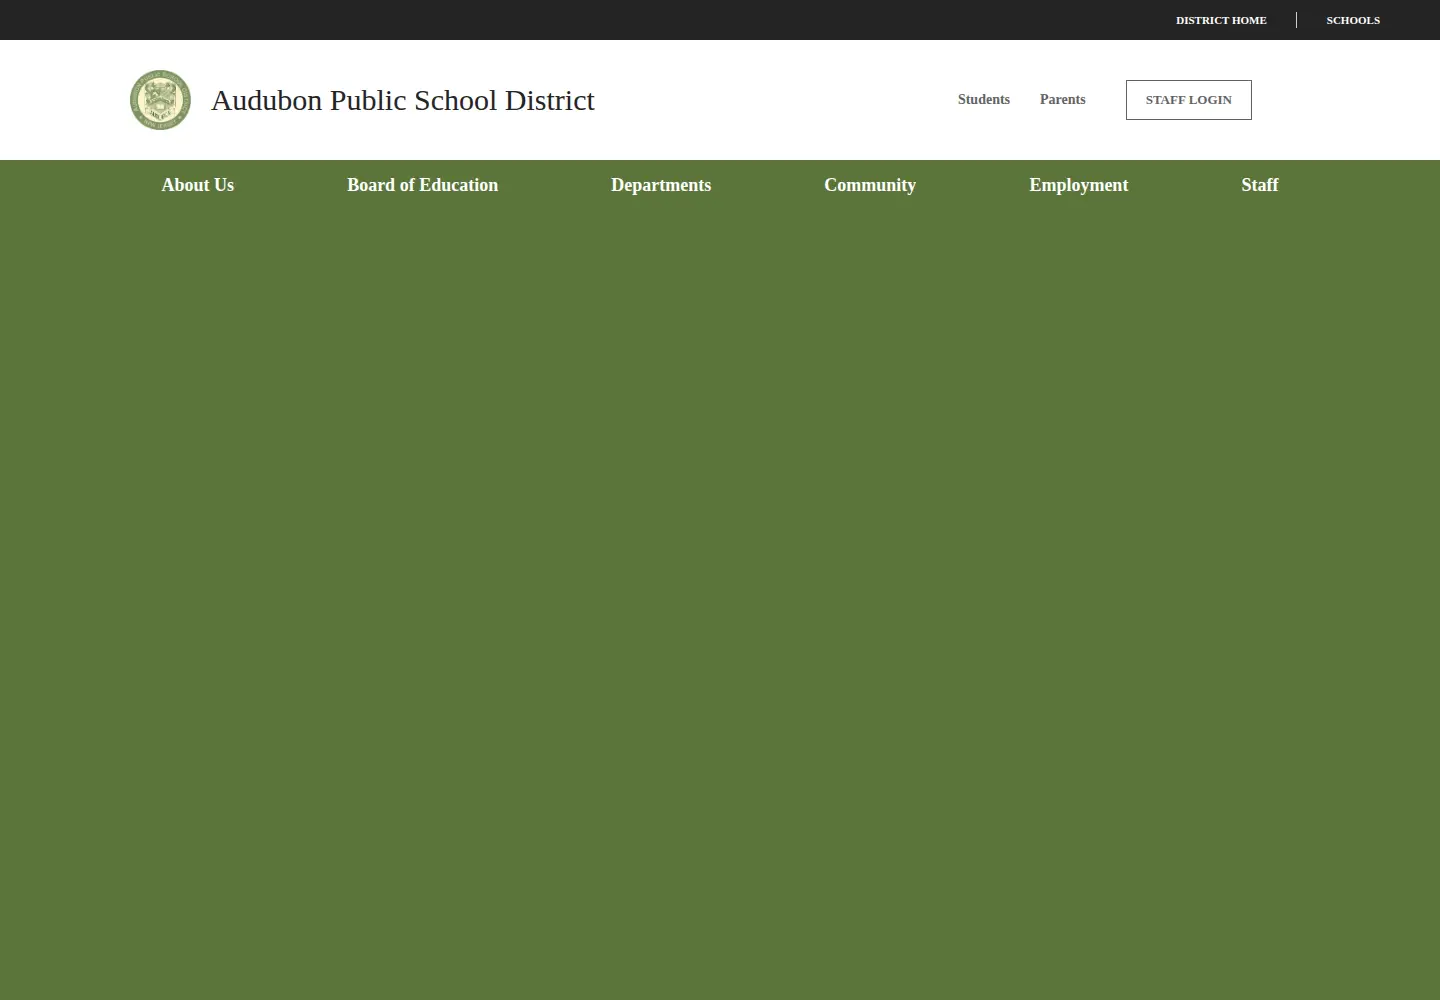This screenshot has height=1000, width=1440.
Task: Go to the Parents page
Action: (1062, 99)
